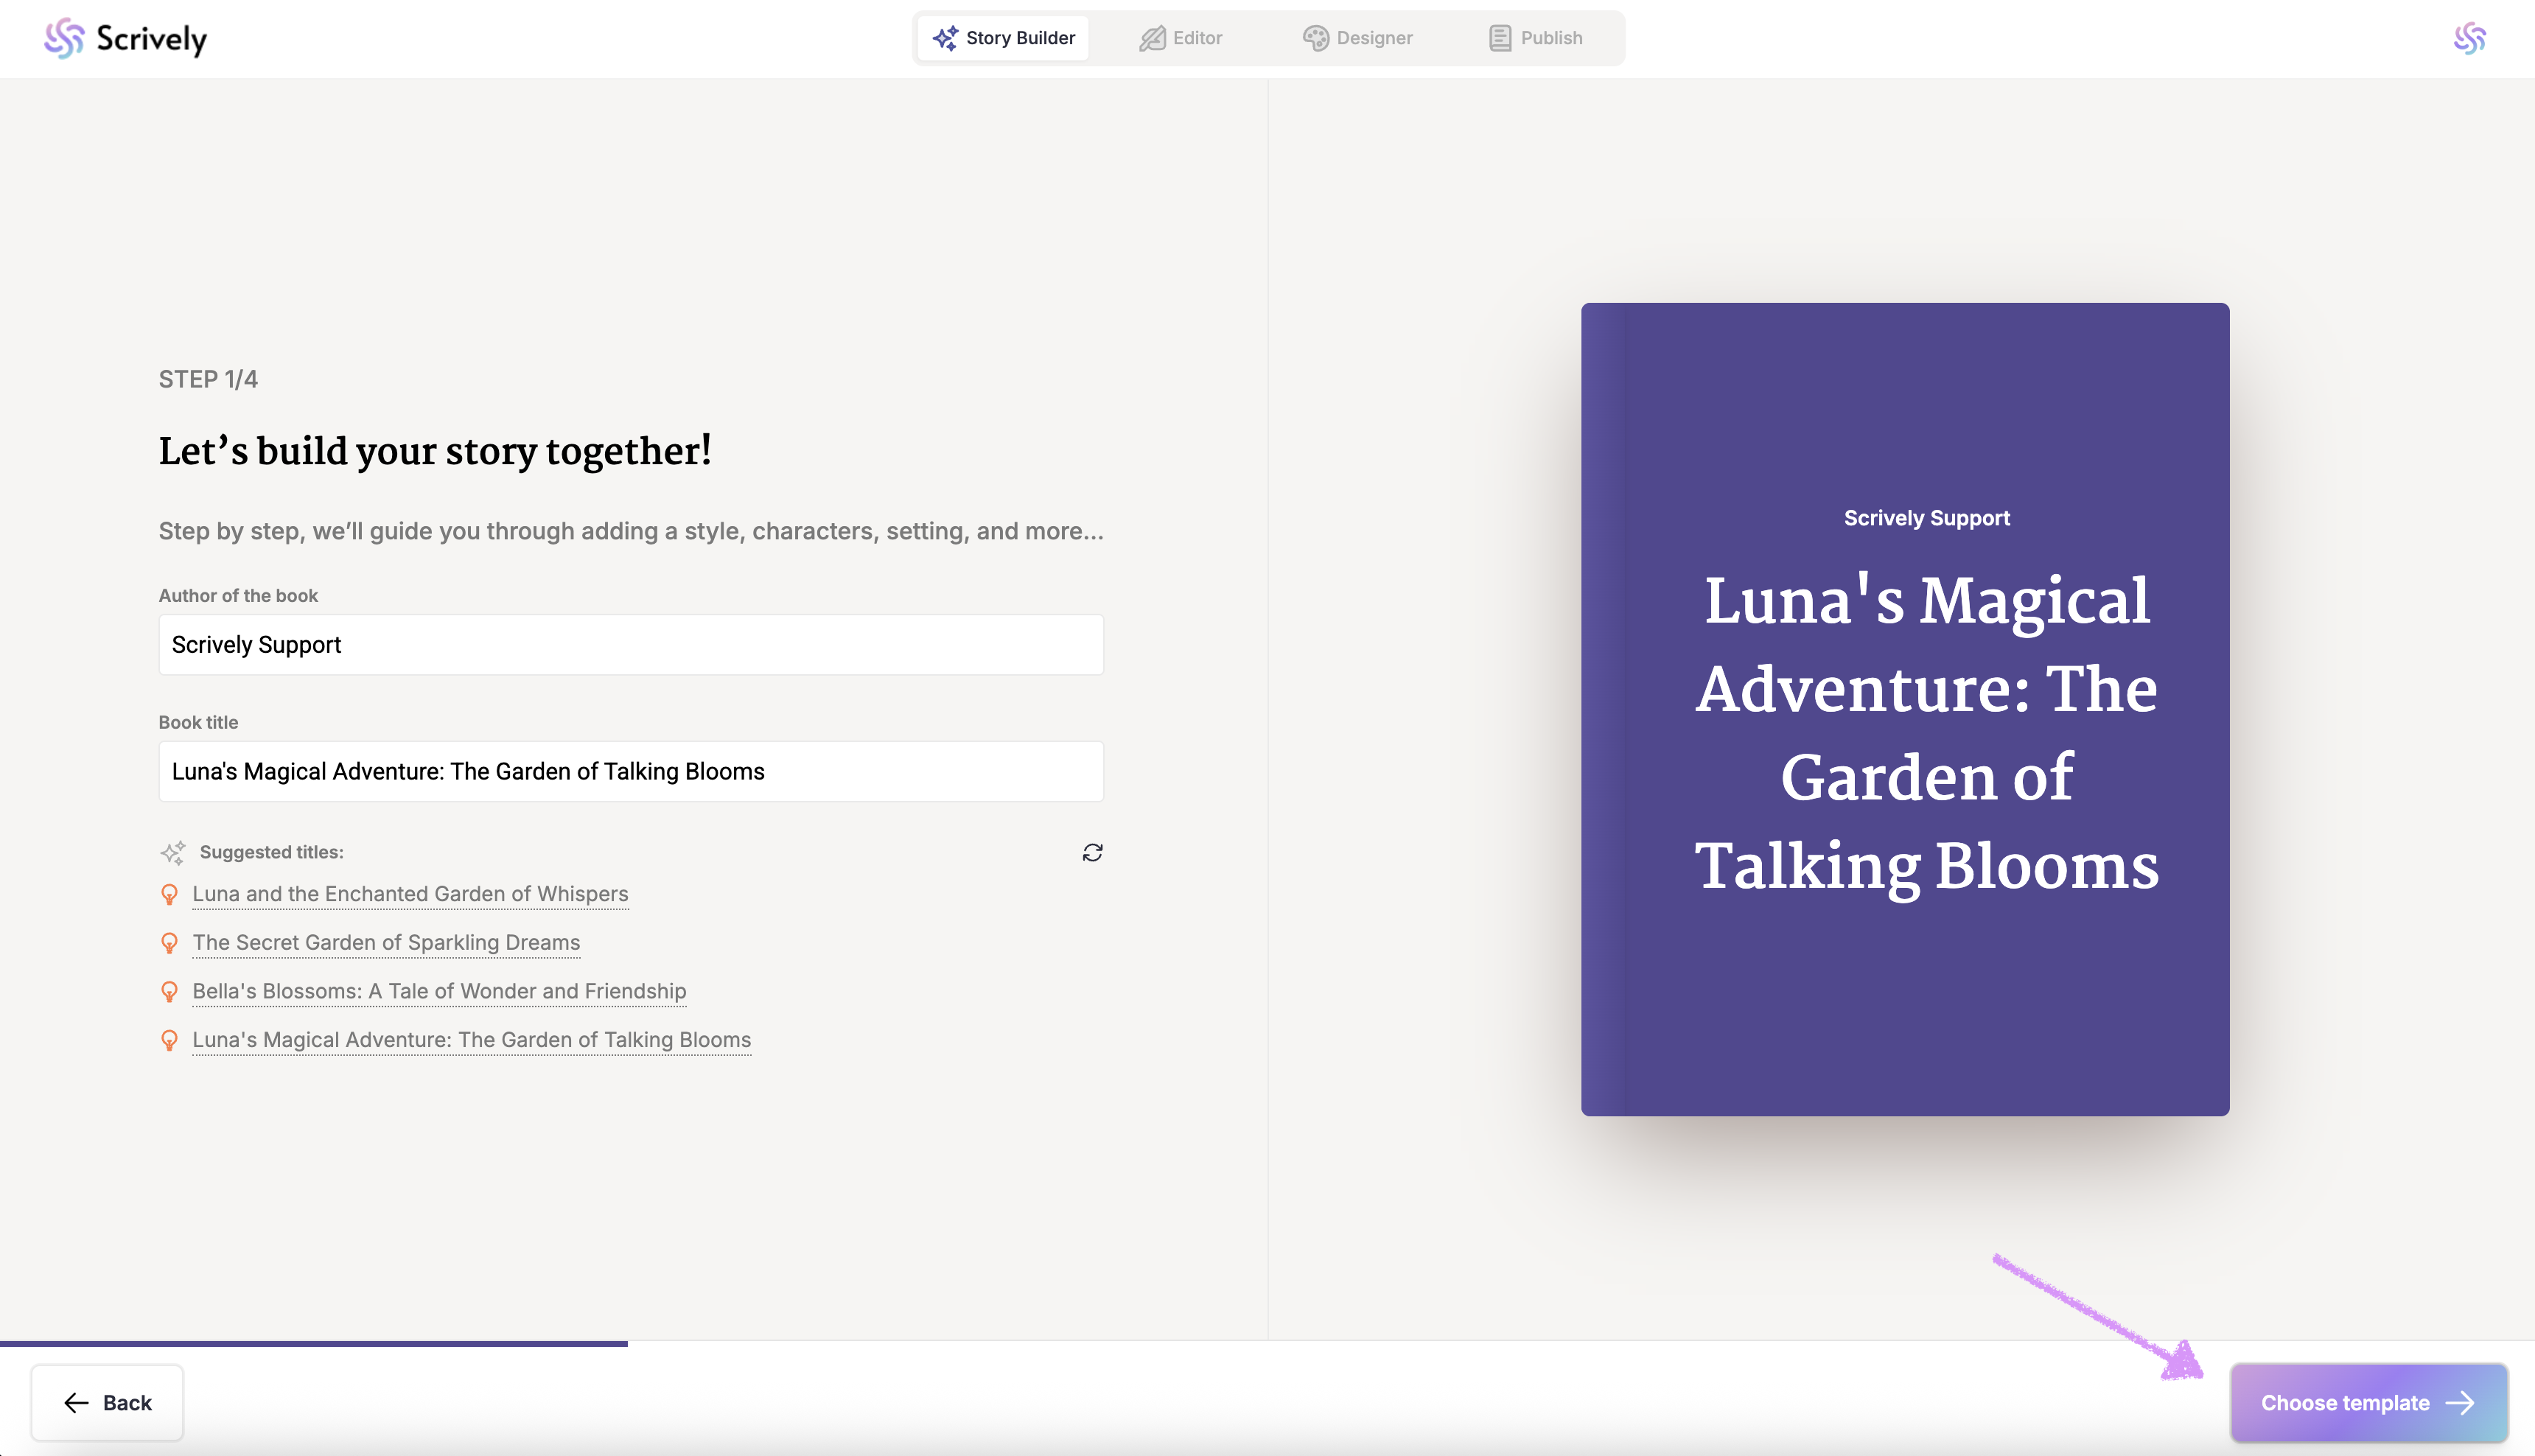Select Bella's Blossoms suggested title
This screenshot has width=2535, height=1456.
[439, 991]
